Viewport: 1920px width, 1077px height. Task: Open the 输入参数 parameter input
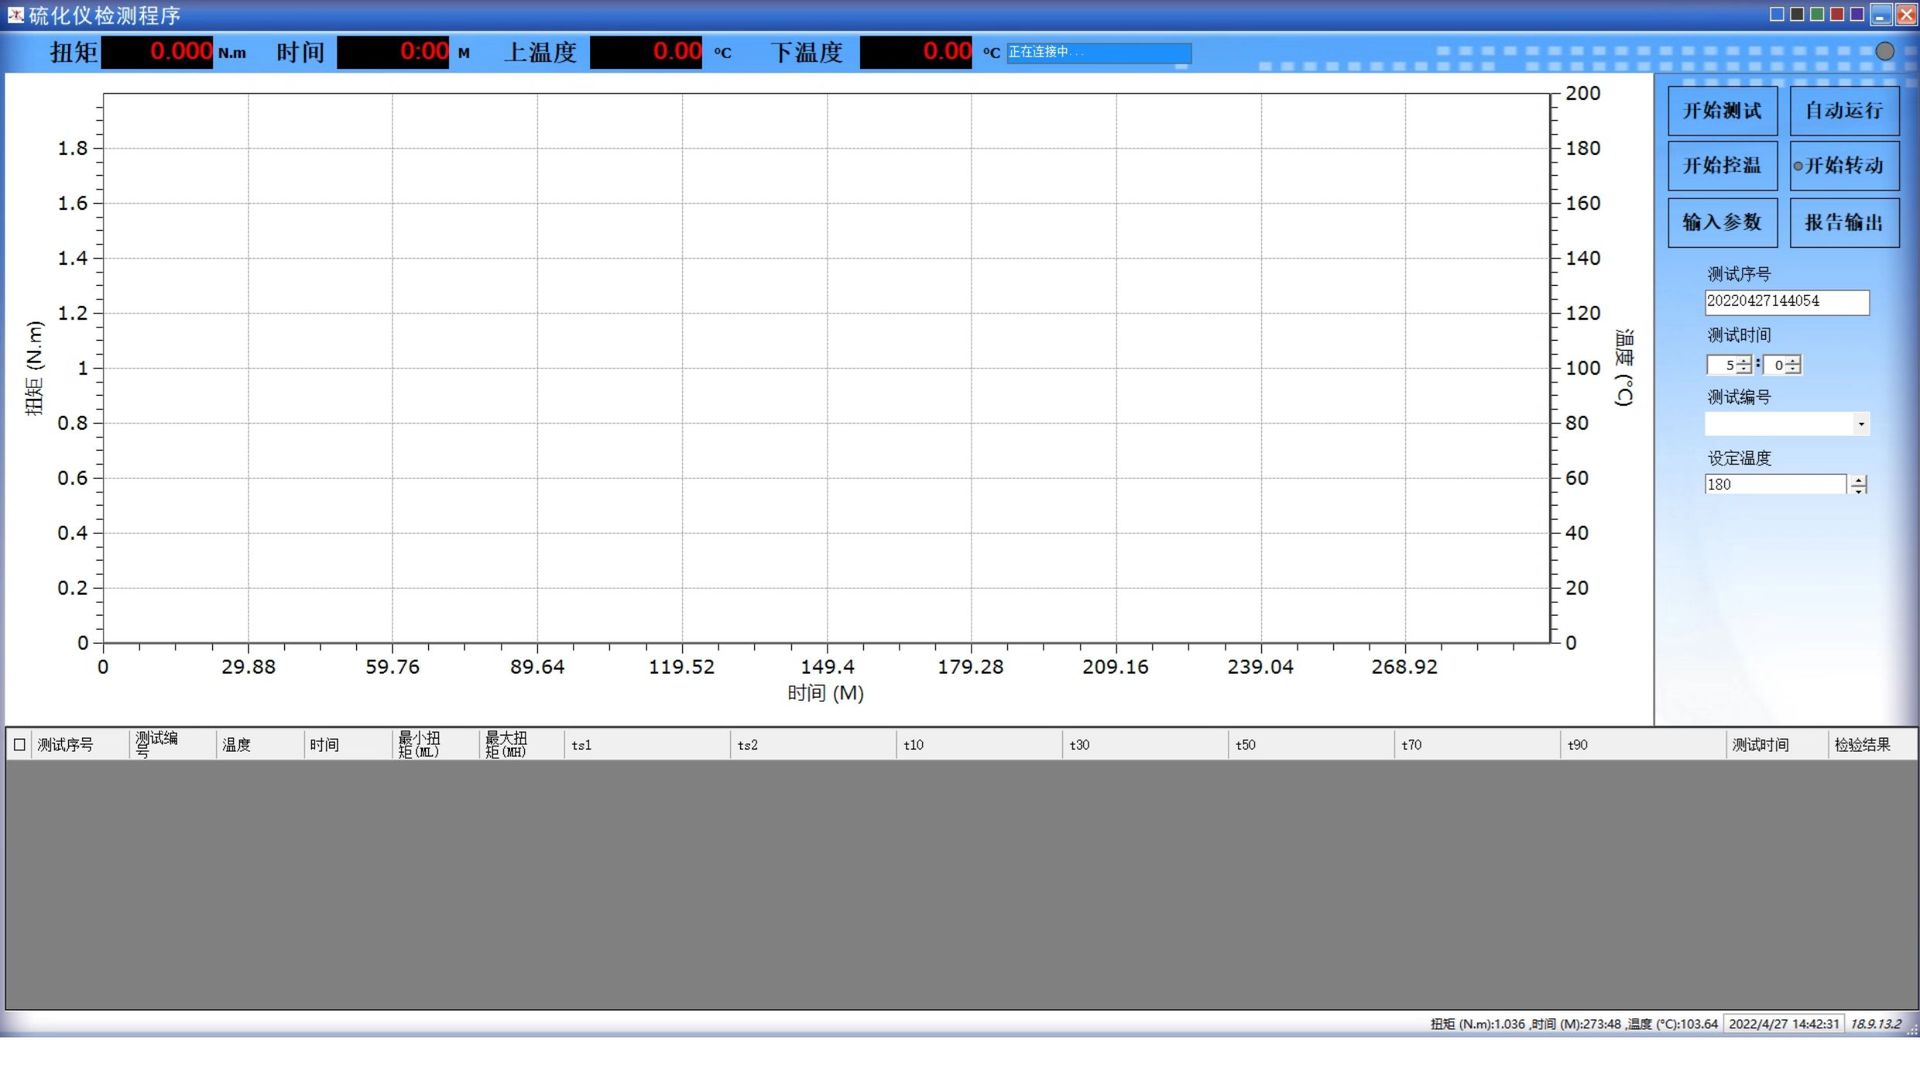tap(1722, 222)
